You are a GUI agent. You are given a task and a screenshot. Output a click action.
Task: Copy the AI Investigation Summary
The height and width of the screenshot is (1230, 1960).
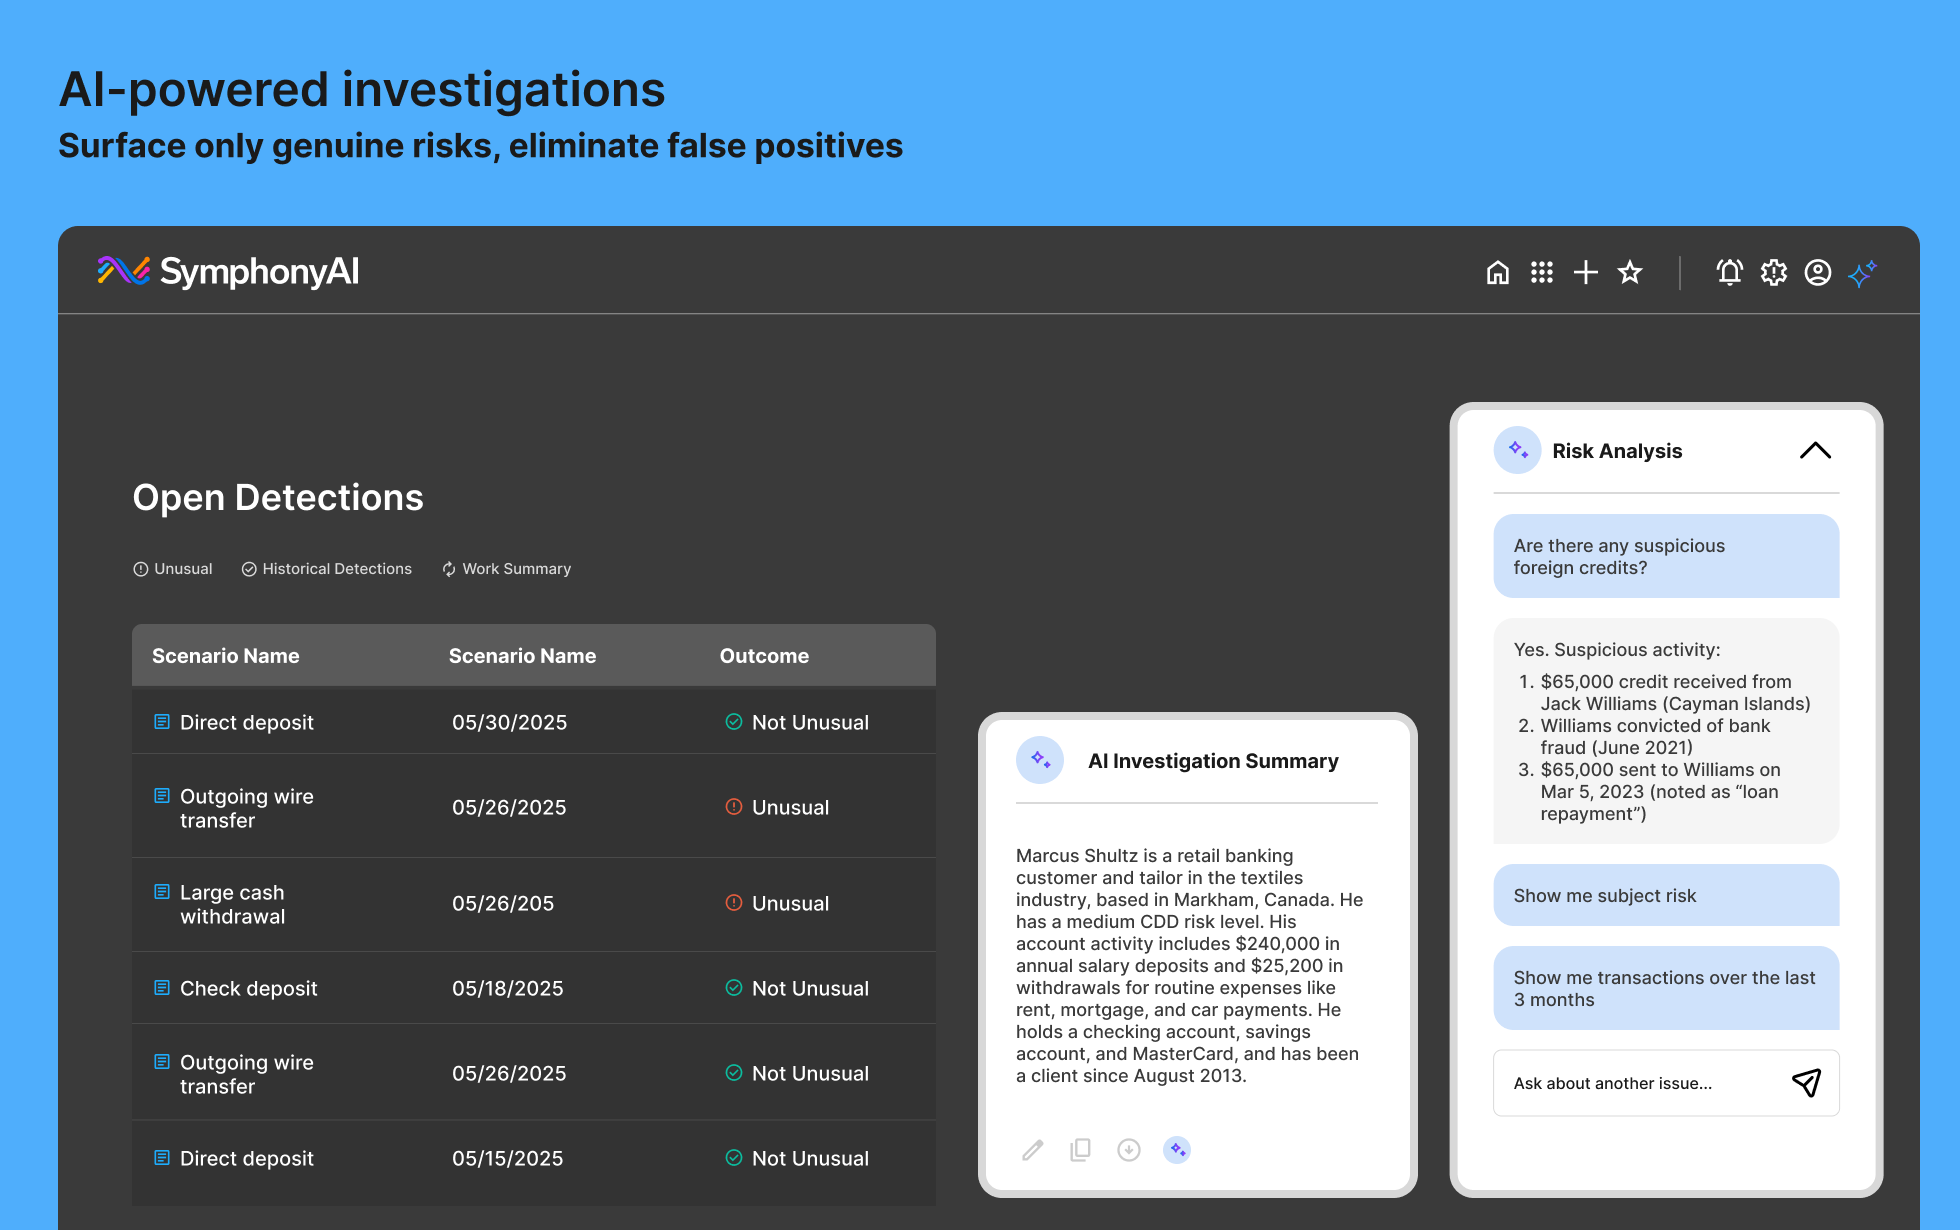pos(1080,1150)
